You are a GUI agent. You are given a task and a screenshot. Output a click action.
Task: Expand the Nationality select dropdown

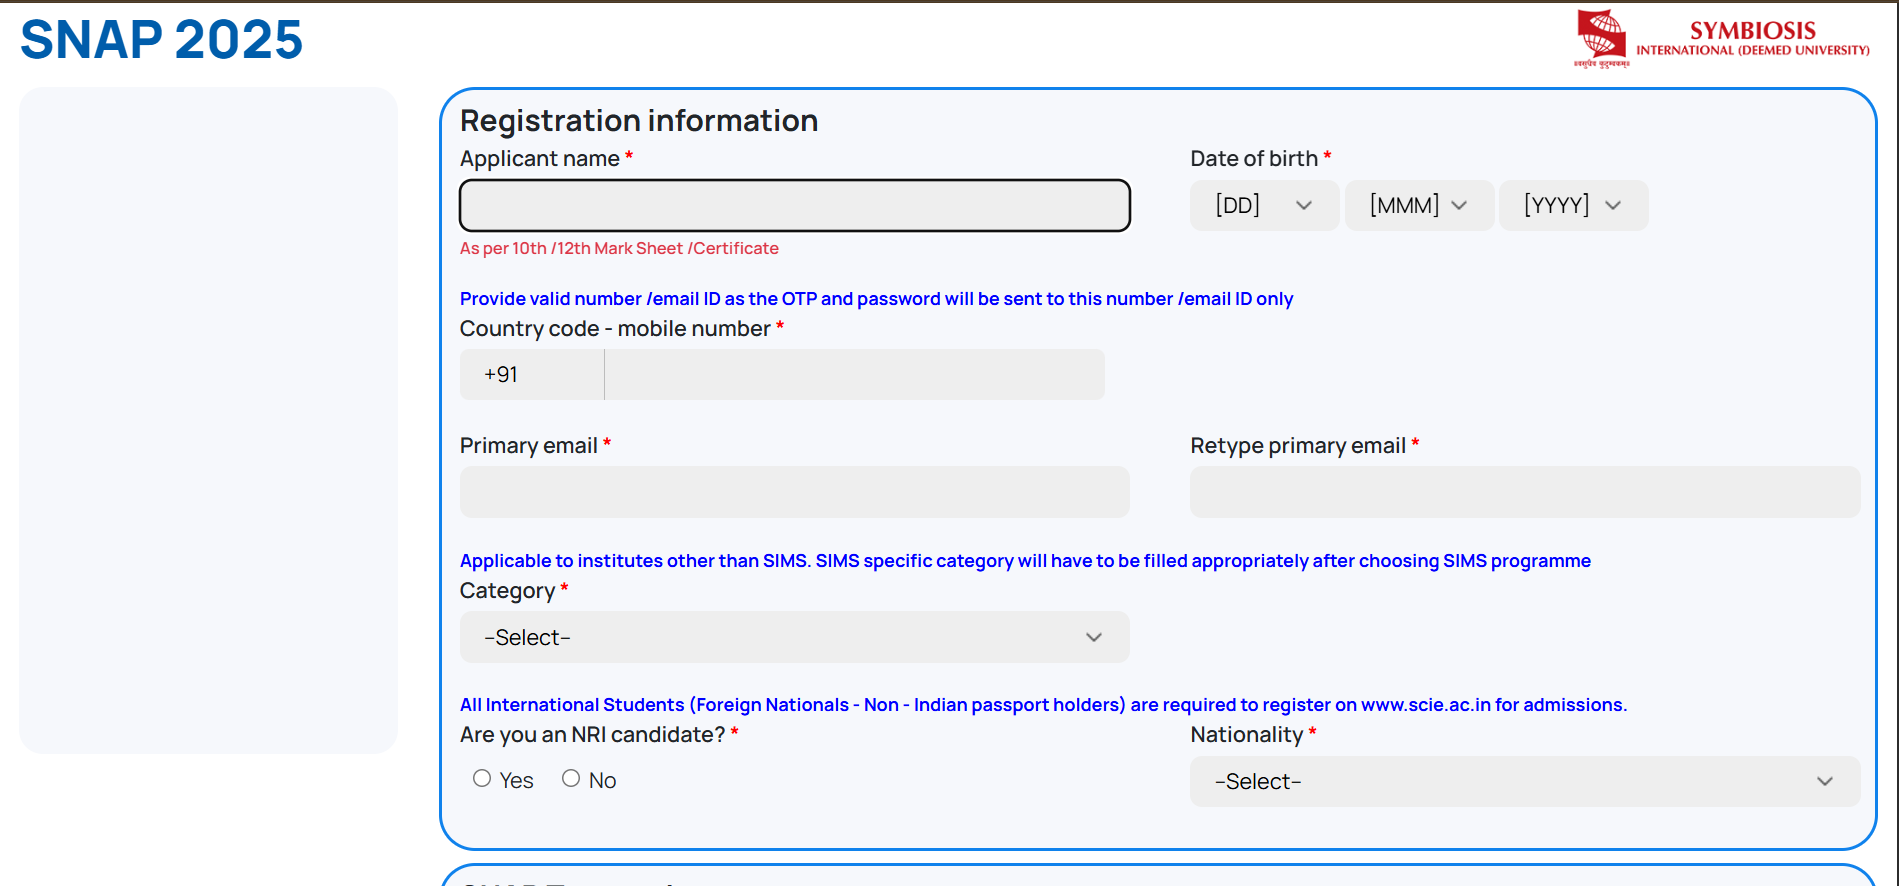tap(1525, 781)
